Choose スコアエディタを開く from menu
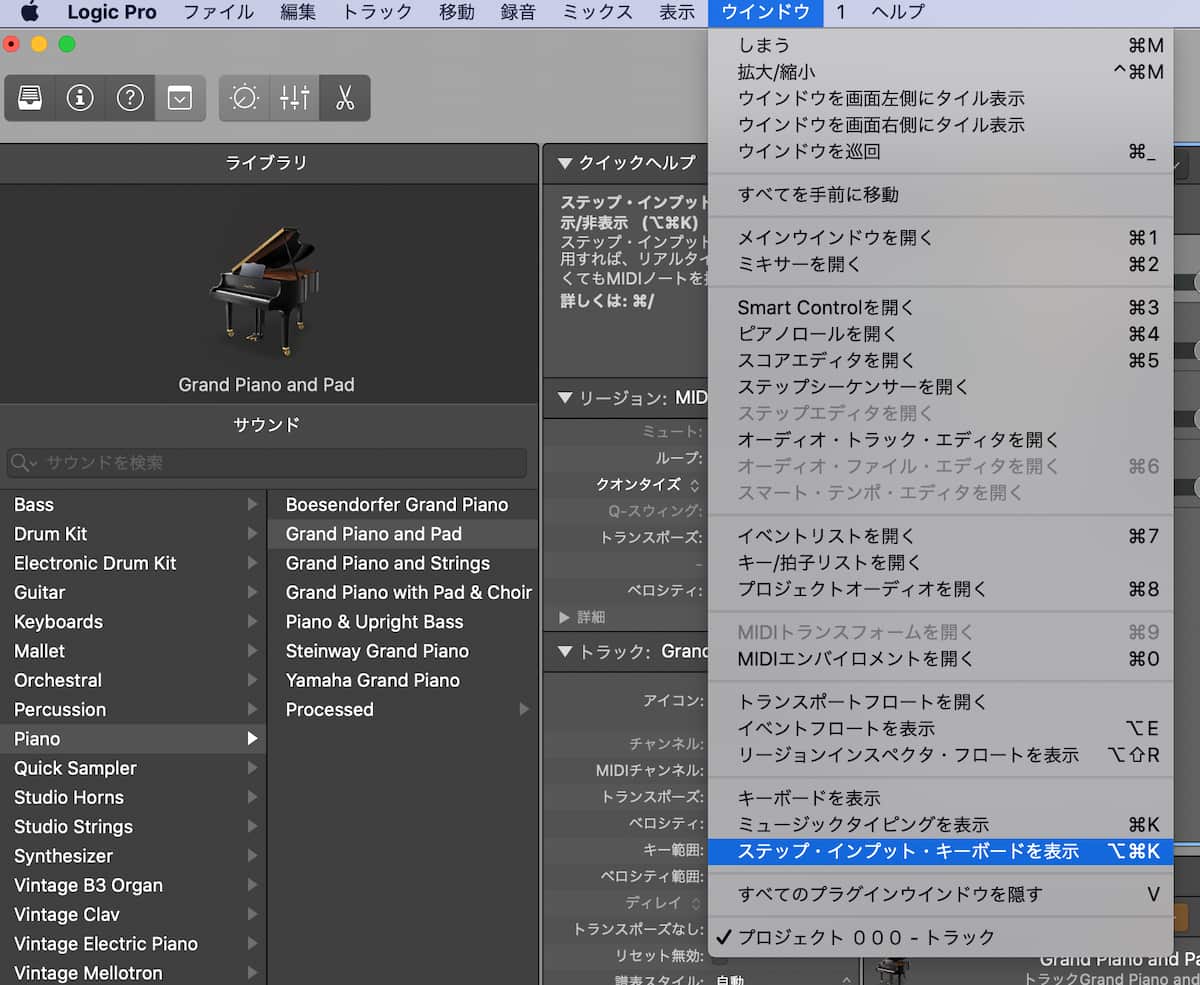The image size is (1200, 985). pos(940,360)
